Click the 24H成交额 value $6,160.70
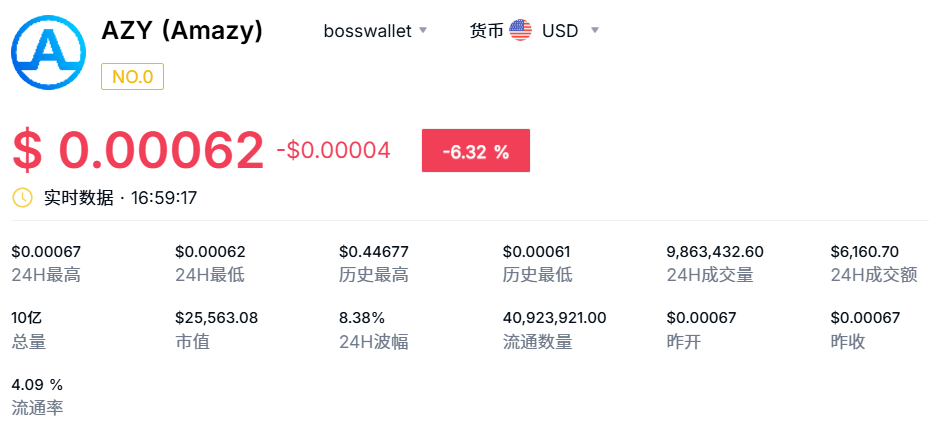Viewport: 929px width, 428px height. pyautogui.click(x=865, y=252)
